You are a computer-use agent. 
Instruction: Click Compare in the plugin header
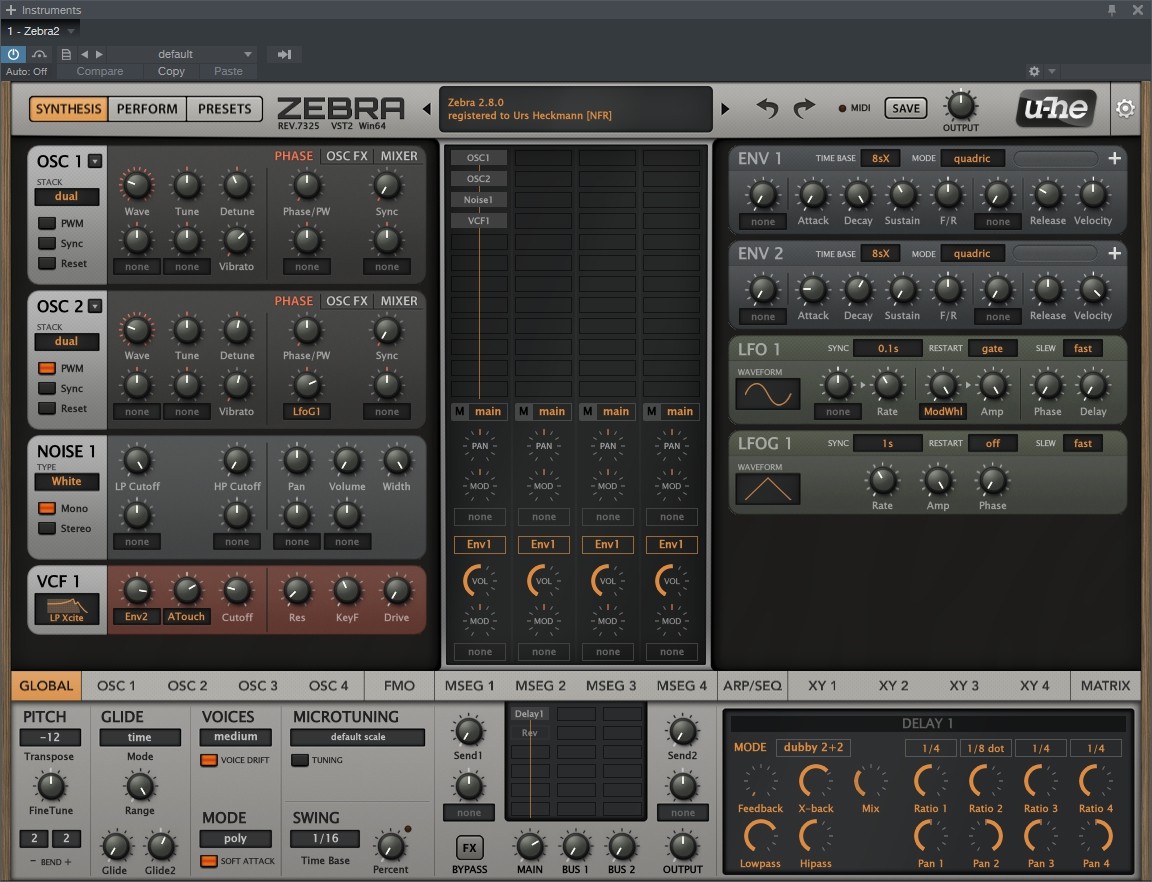click(100, 71)
